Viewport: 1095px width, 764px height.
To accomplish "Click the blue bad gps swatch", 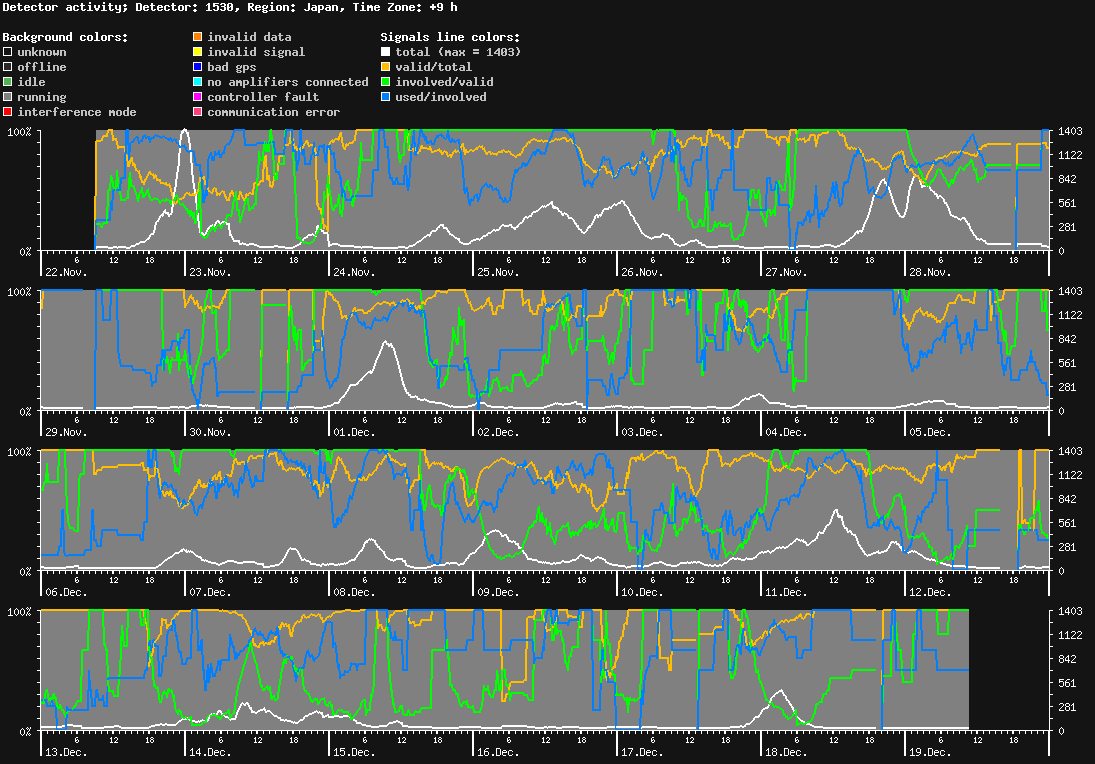I will tap(197, 67).
